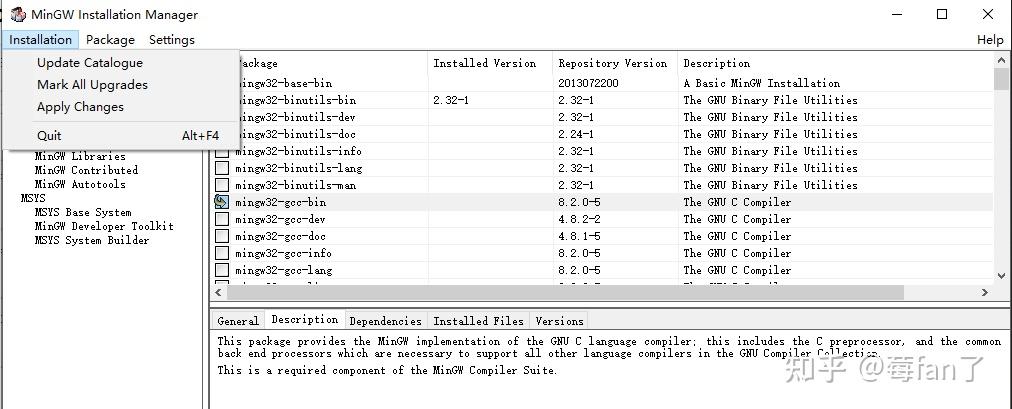1012x409 pixels.
Task: Quit the installer via the menu
Action: [49, 135]
